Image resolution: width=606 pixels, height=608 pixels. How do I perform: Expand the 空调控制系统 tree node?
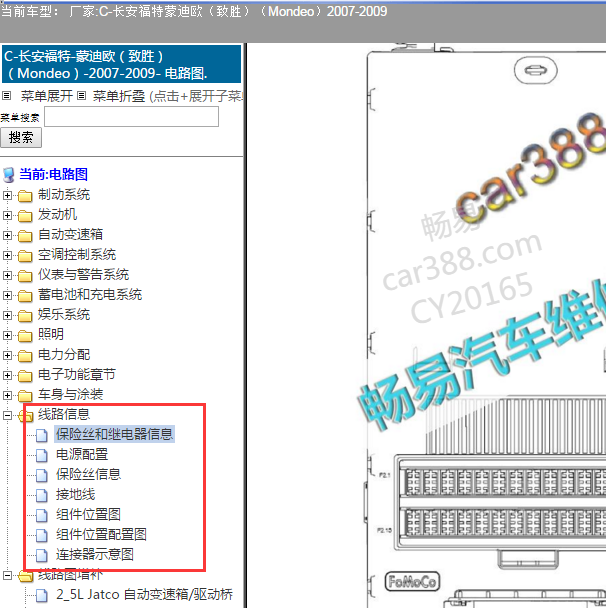[7, 255]
